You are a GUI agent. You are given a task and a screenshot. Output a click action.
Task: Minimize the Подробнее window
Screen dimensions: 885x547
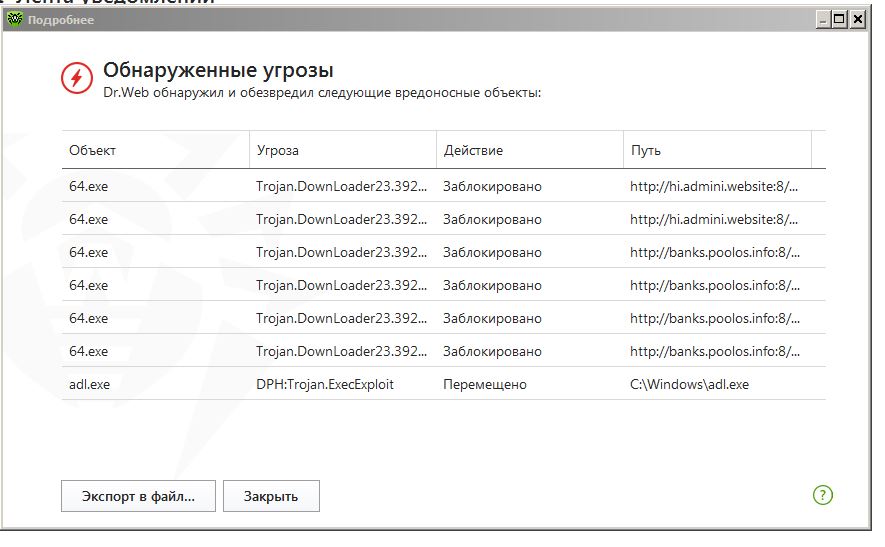tap(823, 20)
